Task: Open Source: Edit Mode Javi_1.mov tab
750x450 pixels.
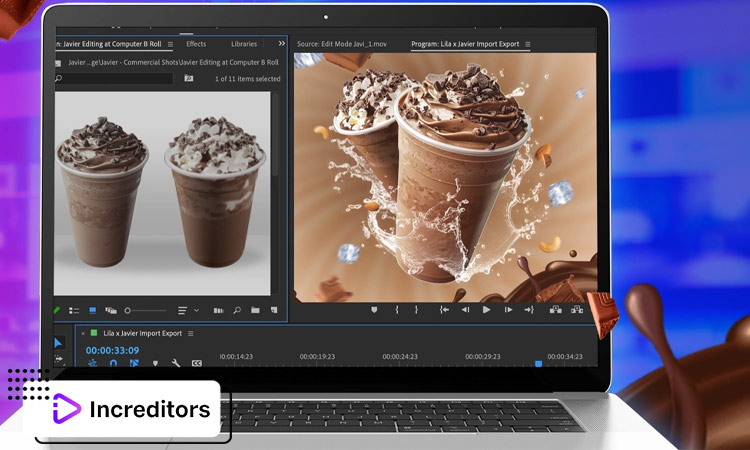Action: (x=342, y=44)
